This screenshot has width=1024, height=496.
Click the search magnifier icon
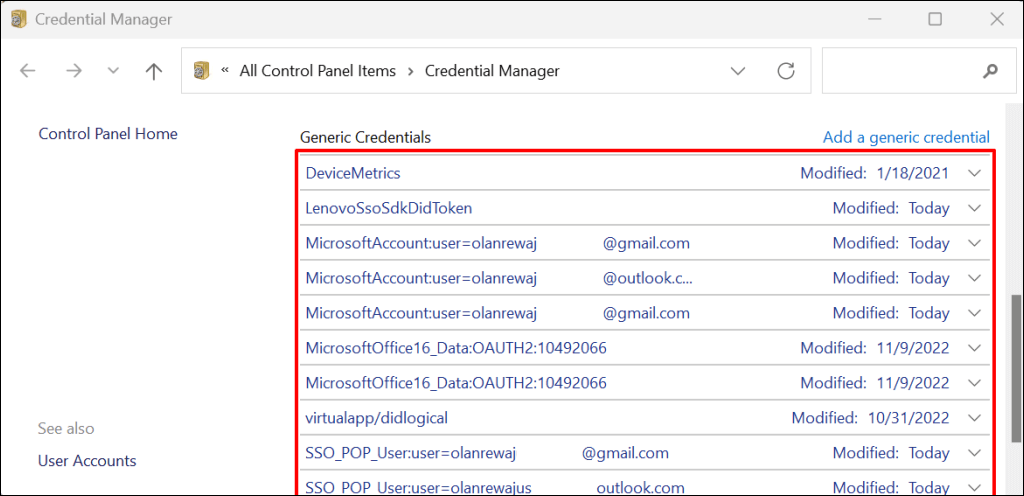[x=990, y=71]
